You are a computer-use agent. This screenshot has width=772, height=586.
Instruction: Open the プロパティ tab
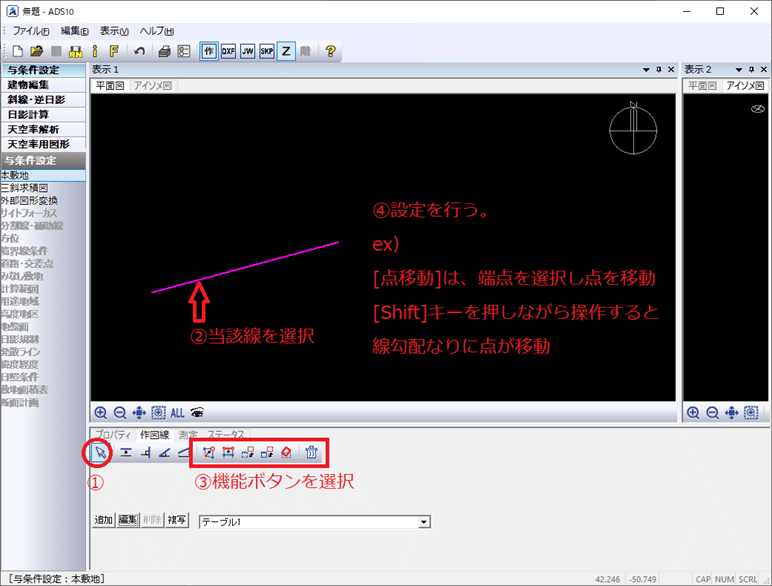pos(113,434)
